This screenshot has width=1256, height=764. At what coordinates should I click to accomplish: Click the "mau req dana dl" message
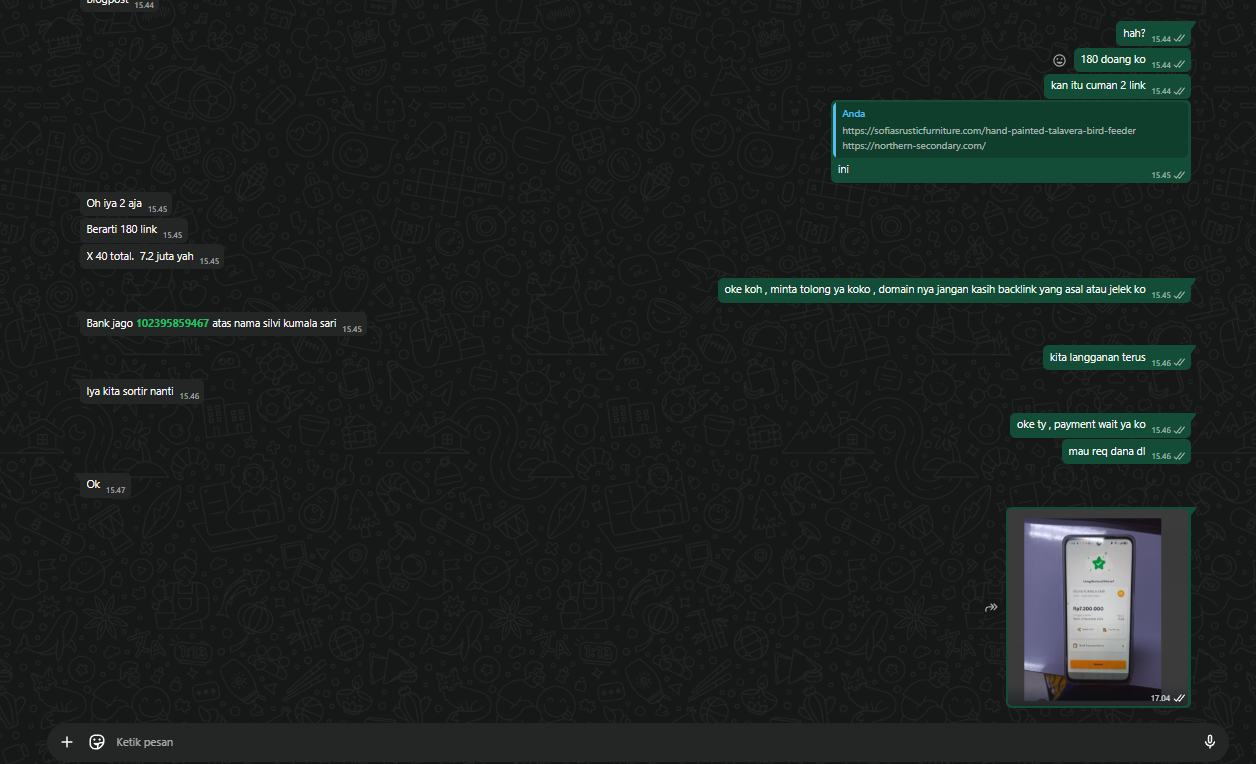click(1106, 451)
